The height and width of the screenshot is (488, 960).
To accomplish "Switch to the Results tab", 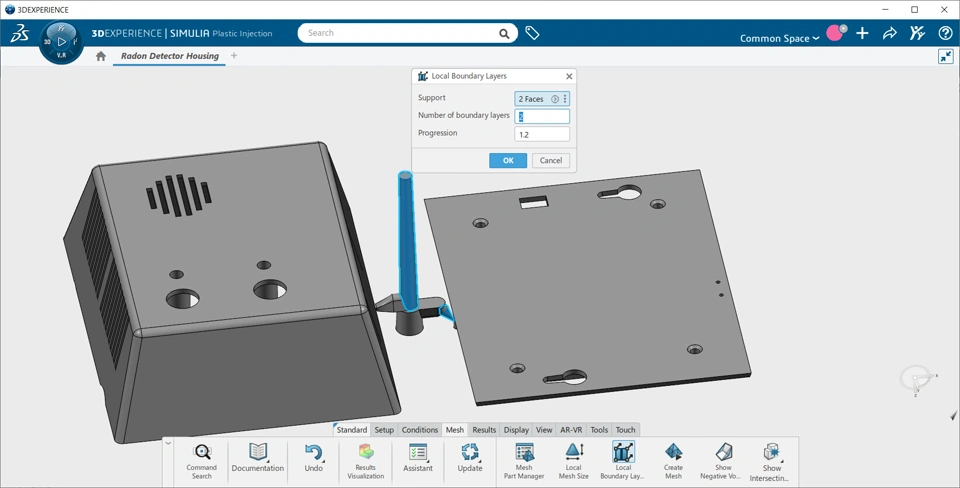I will tap(484, 430).
